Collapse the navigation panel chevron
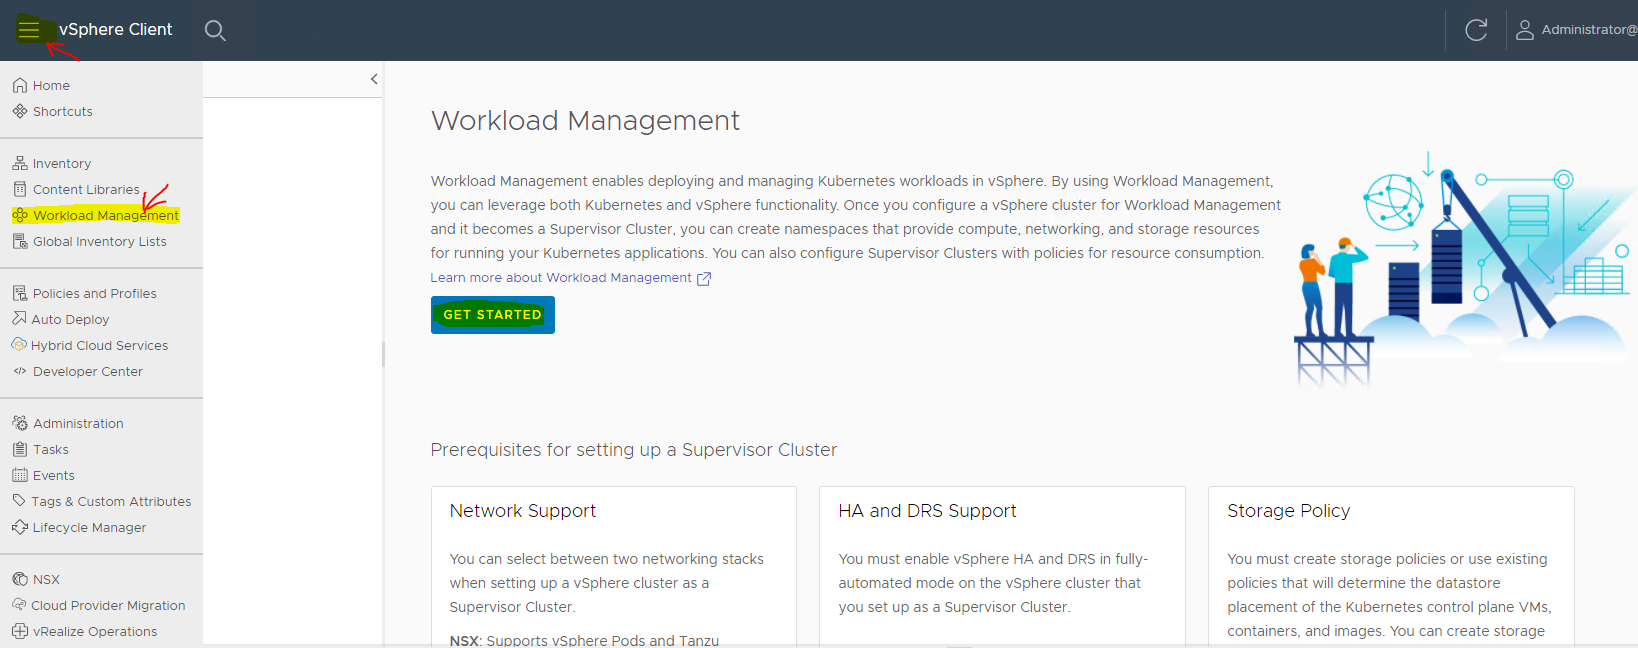Viewport: 1638px width, 648px height. [374, 79]
